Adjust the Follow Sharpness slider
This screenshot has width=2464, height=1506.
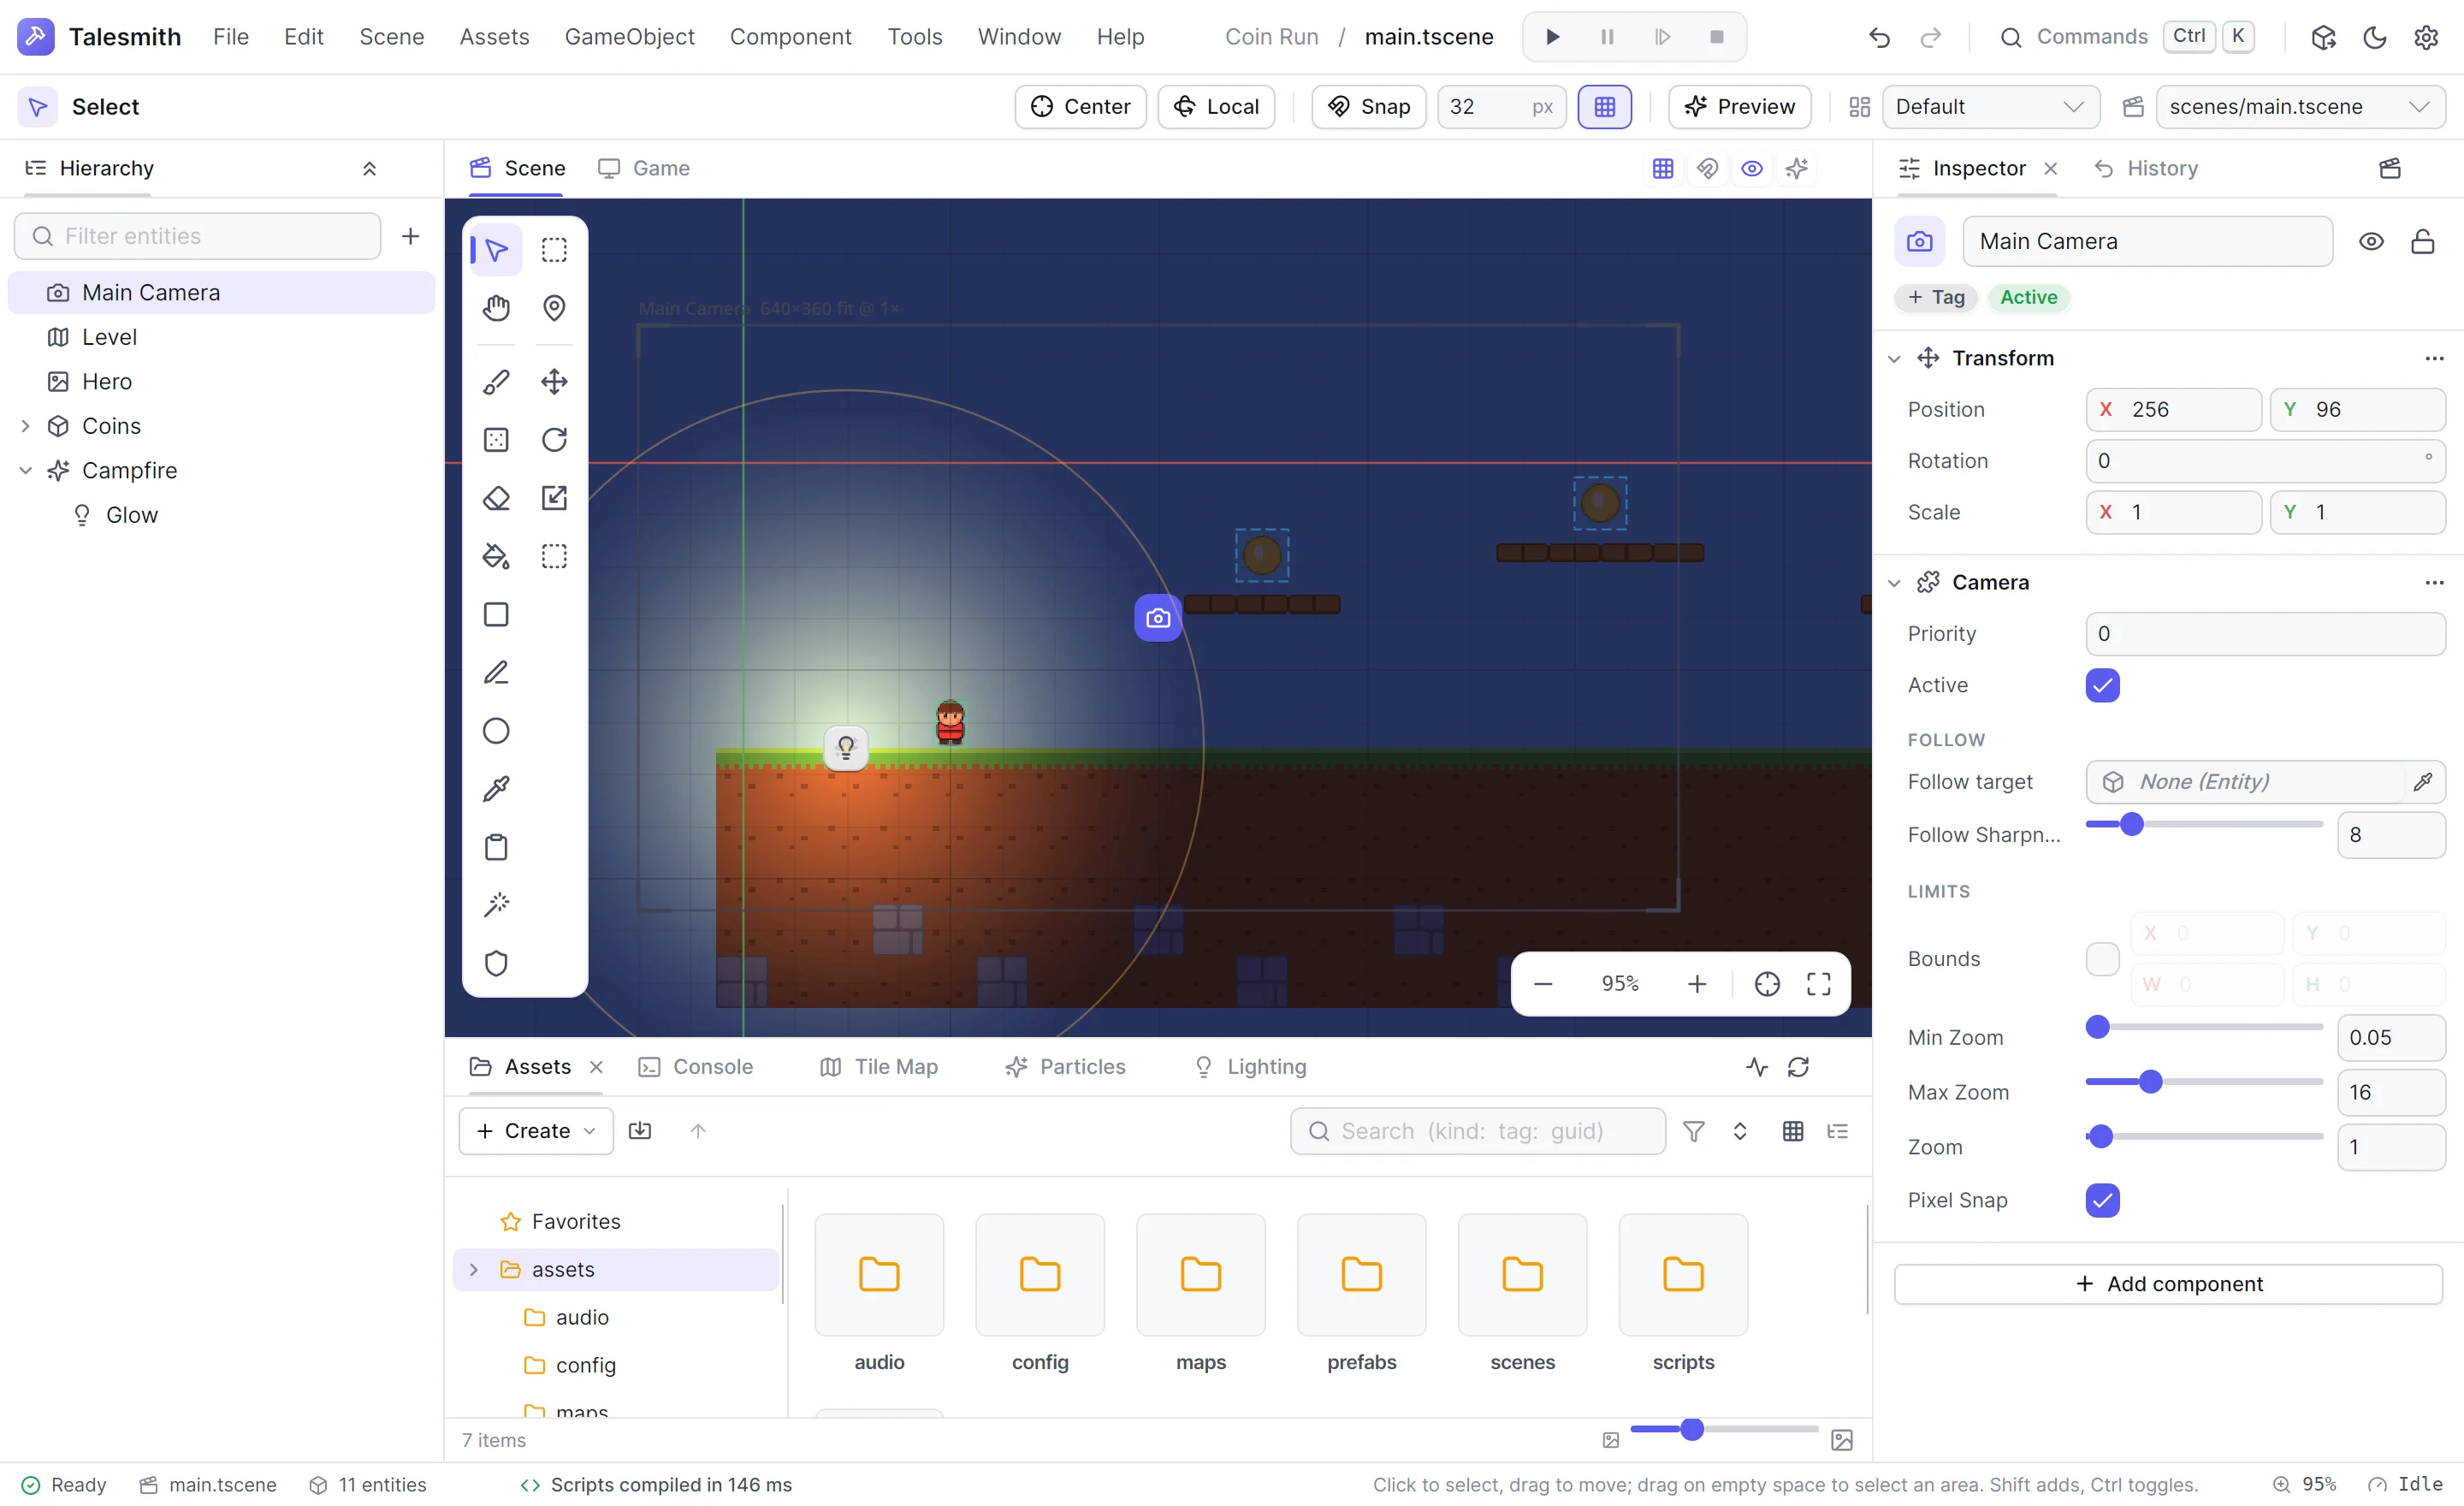(2204, 824)
